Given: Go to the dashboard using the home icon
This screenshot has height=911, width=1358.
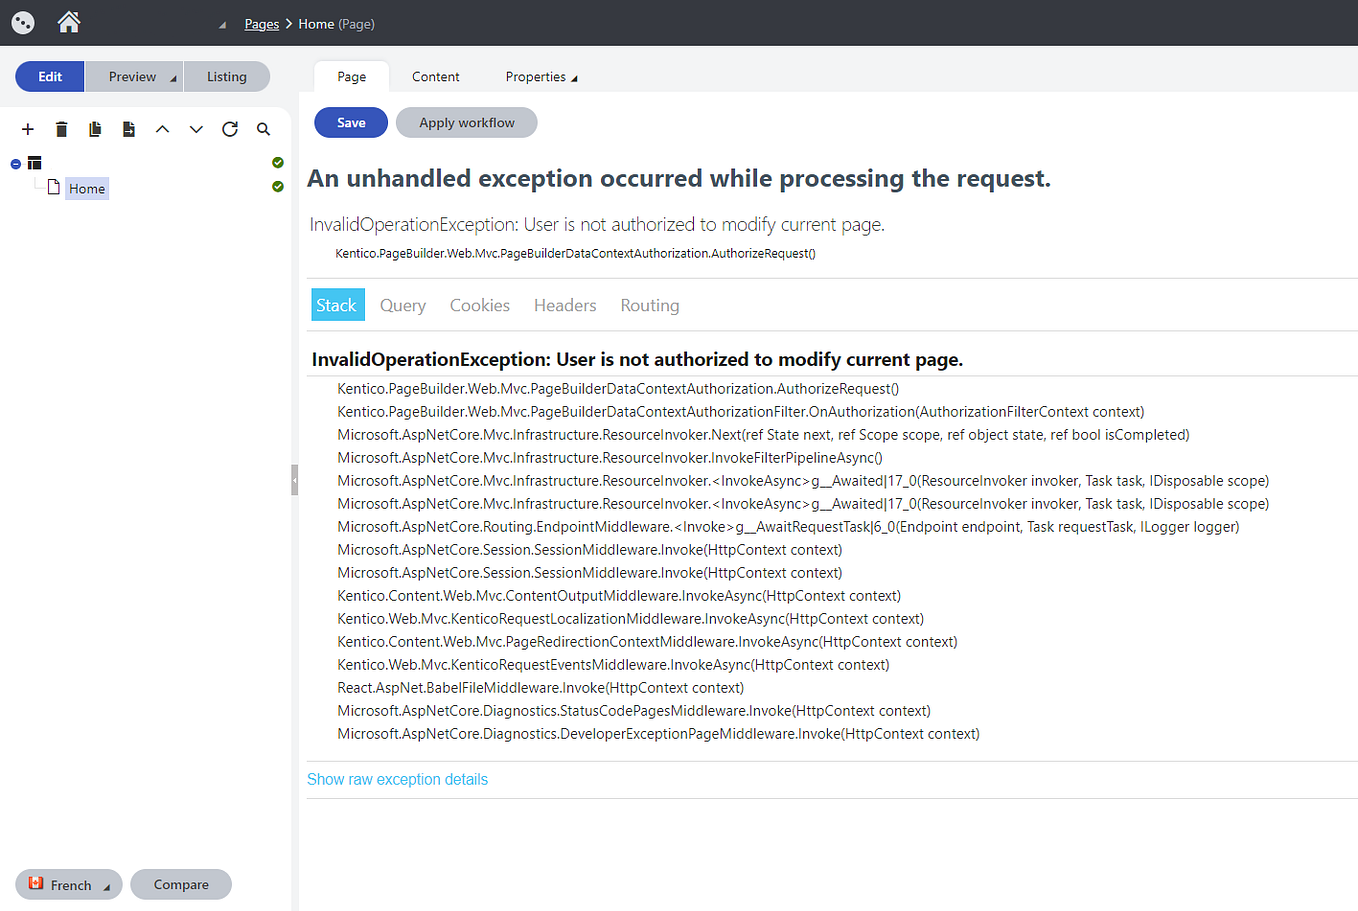Looking at the screenshot, I should tap(68, 22).
